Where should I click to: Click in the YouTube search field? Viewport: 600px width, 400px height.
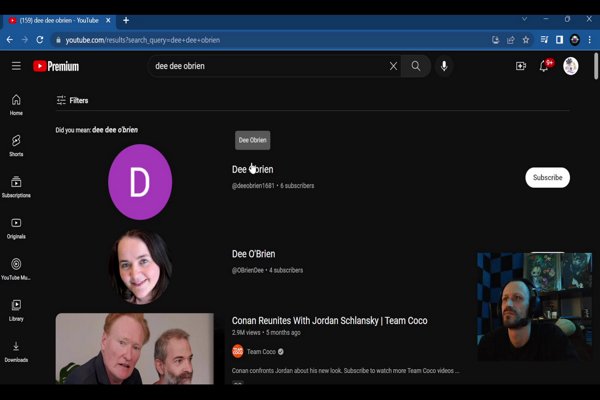coord(268,66)
